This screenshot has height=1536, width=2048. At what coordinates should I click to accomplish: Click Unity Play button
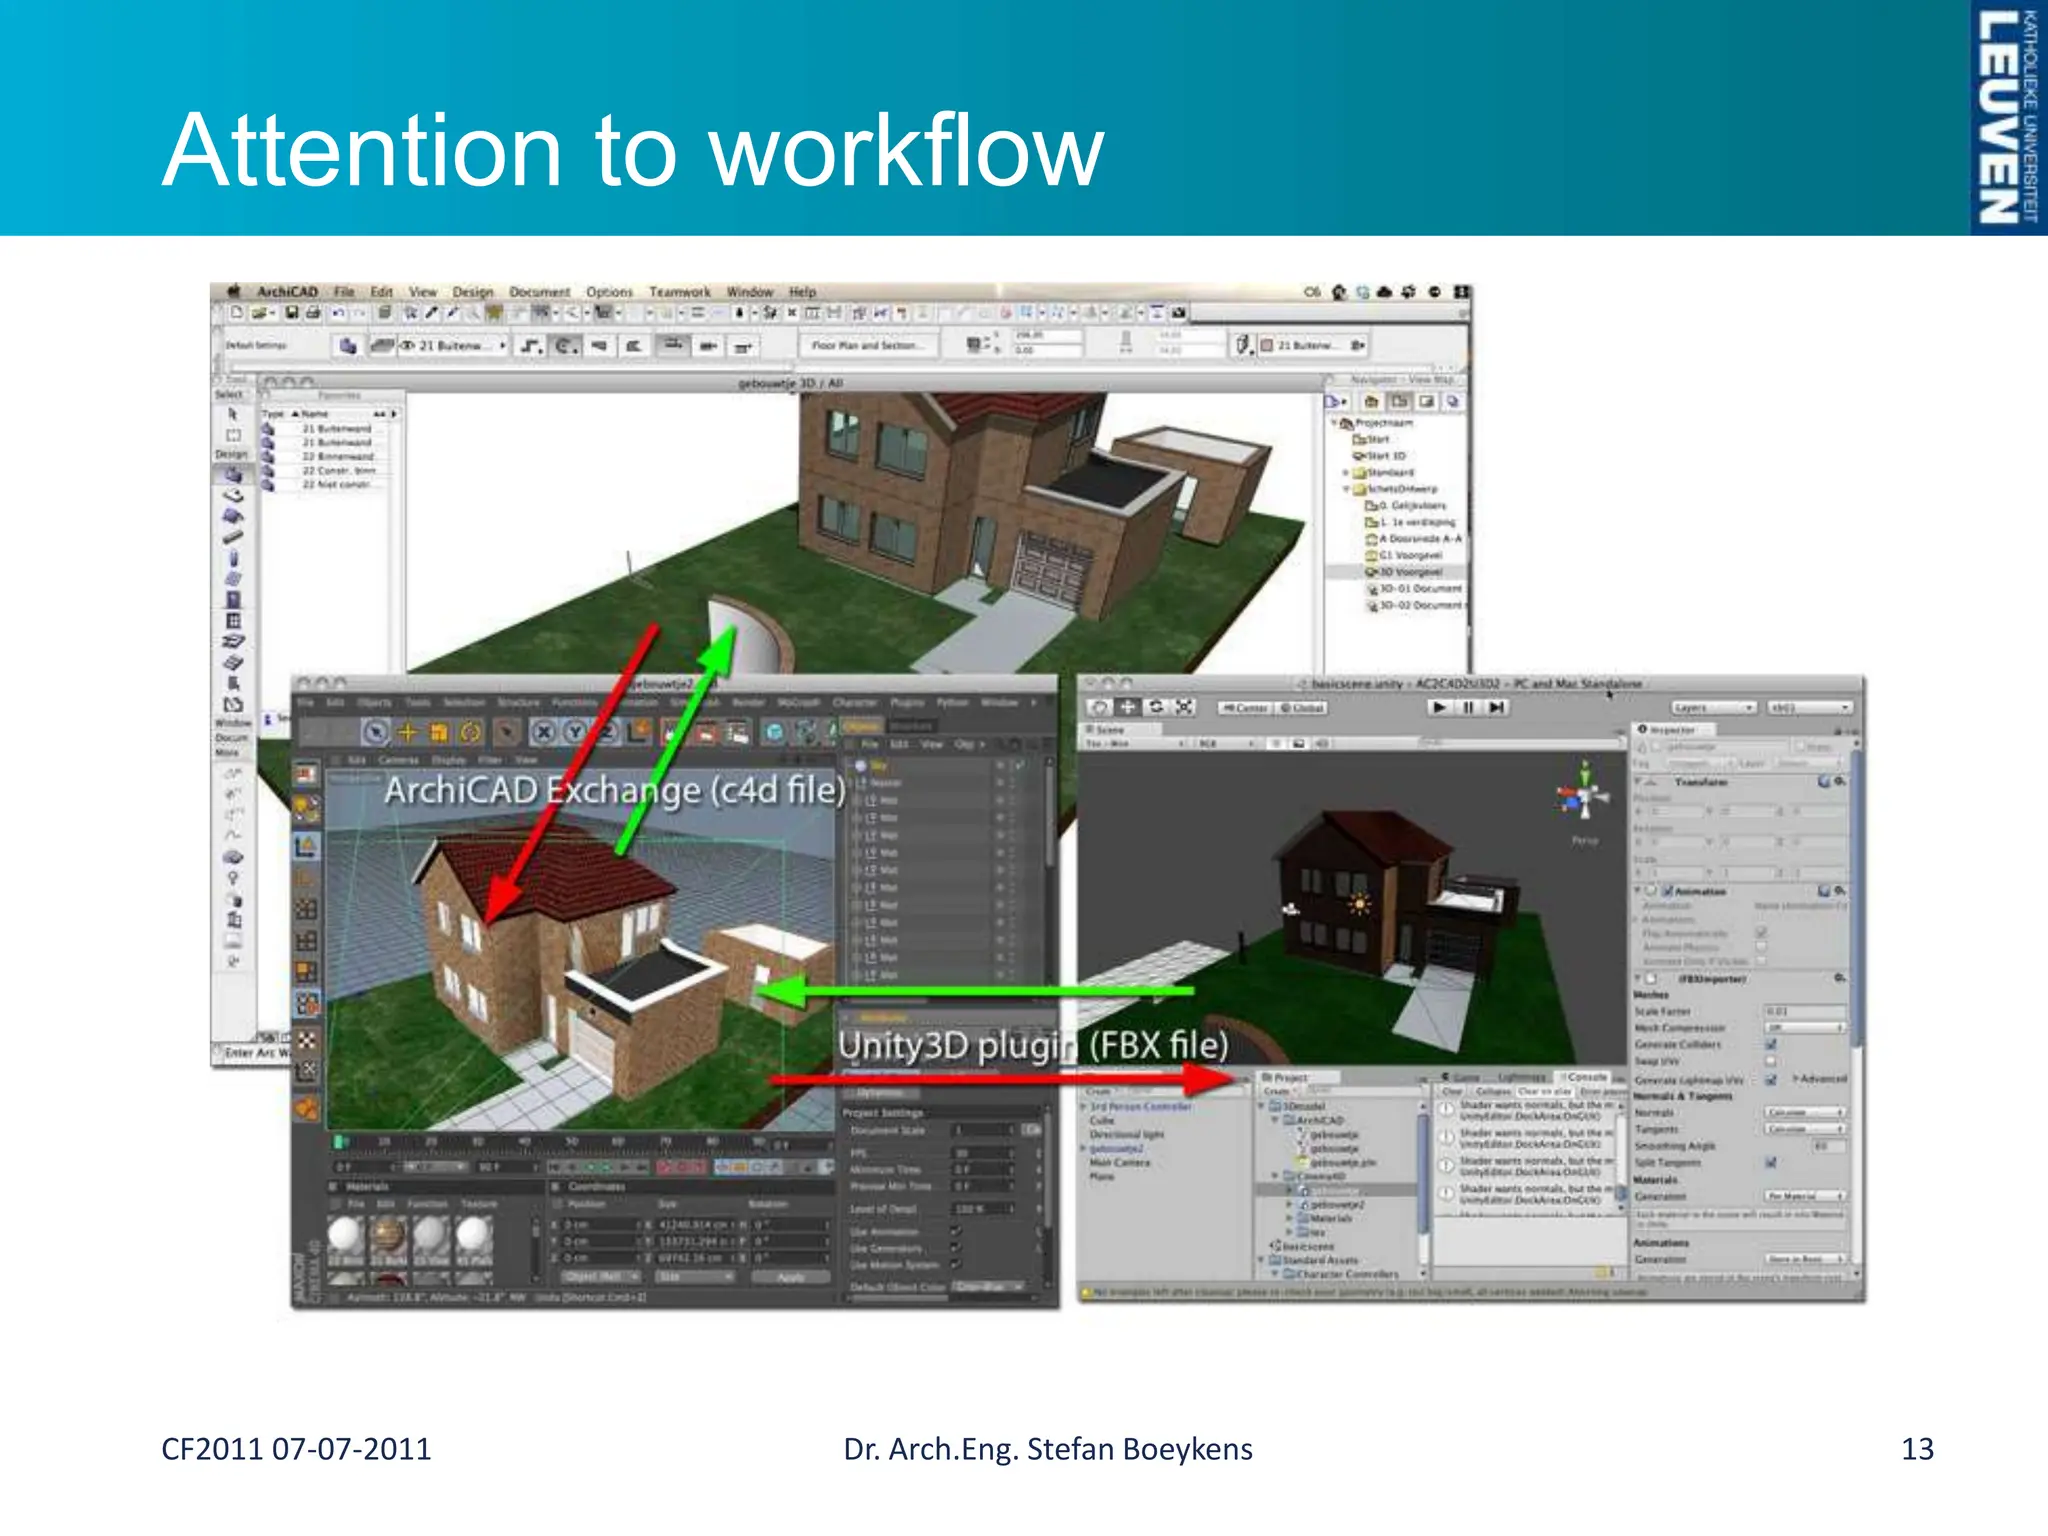pyautogui.click(x=1439, y=707)
